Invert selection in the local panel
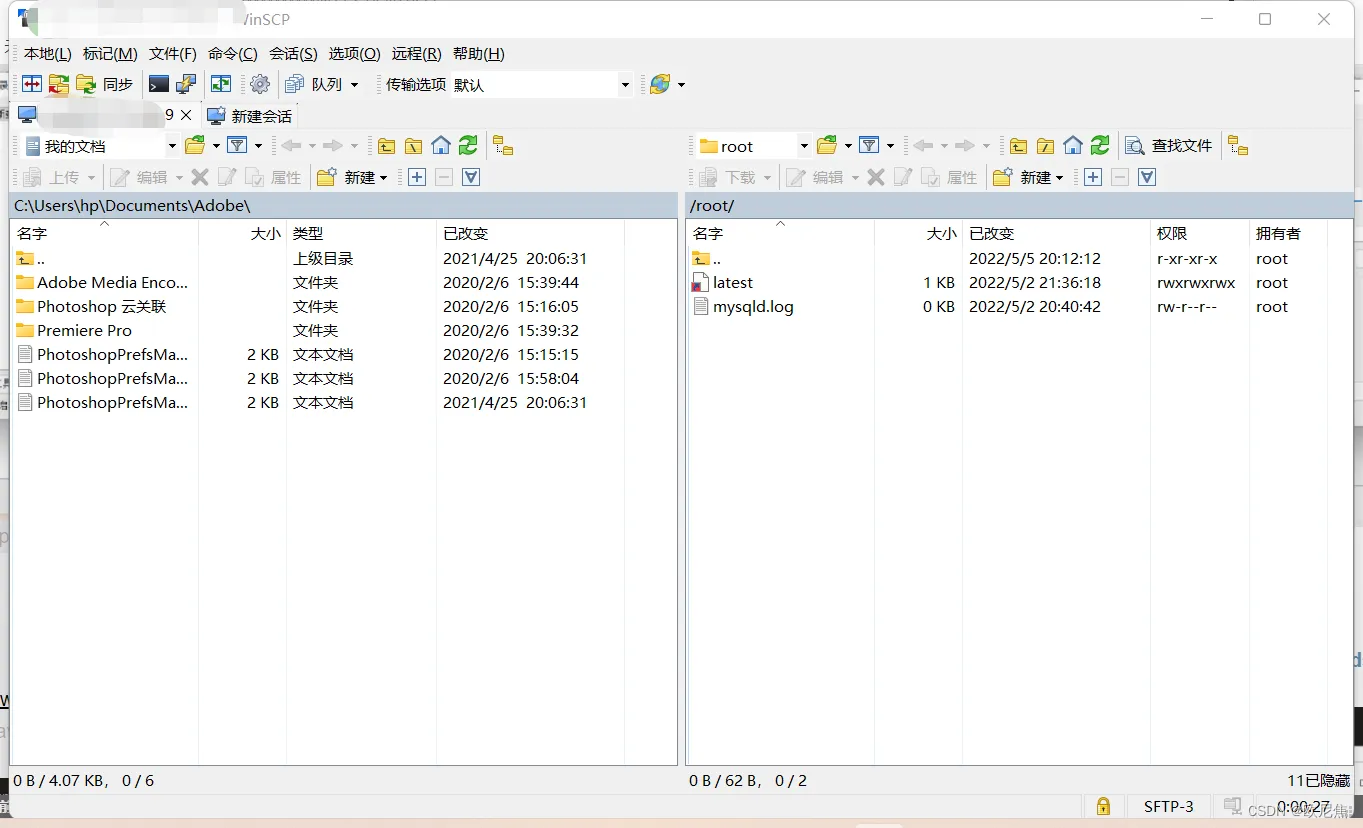 click(470, 177)
